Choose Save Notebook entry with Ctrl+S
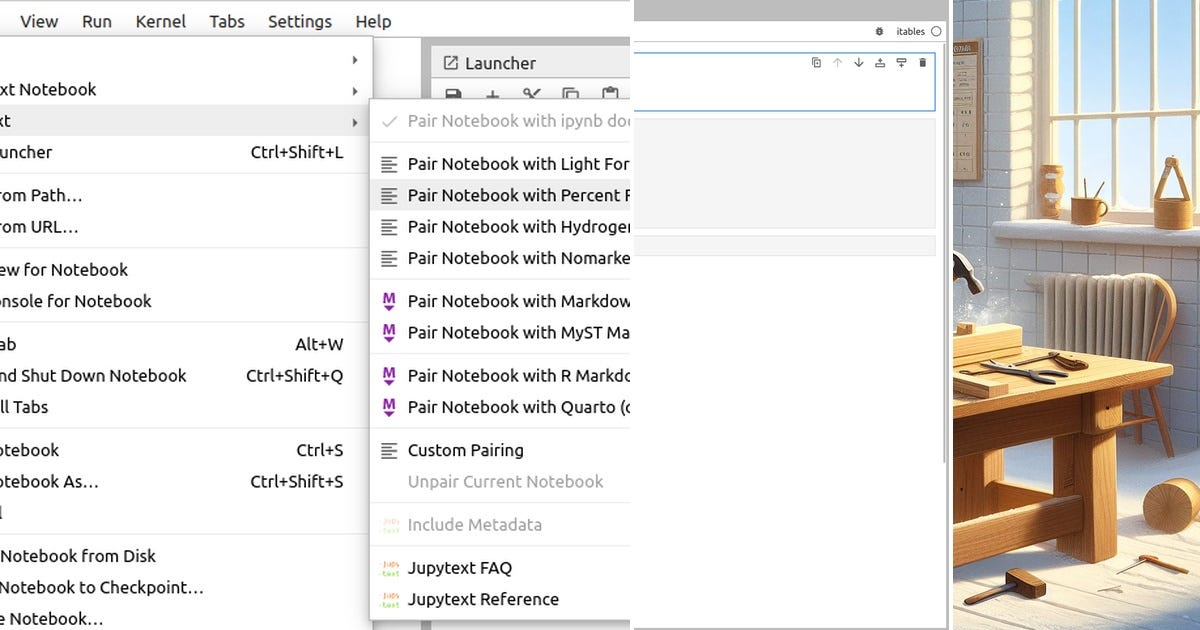 [x=185, y=451]
